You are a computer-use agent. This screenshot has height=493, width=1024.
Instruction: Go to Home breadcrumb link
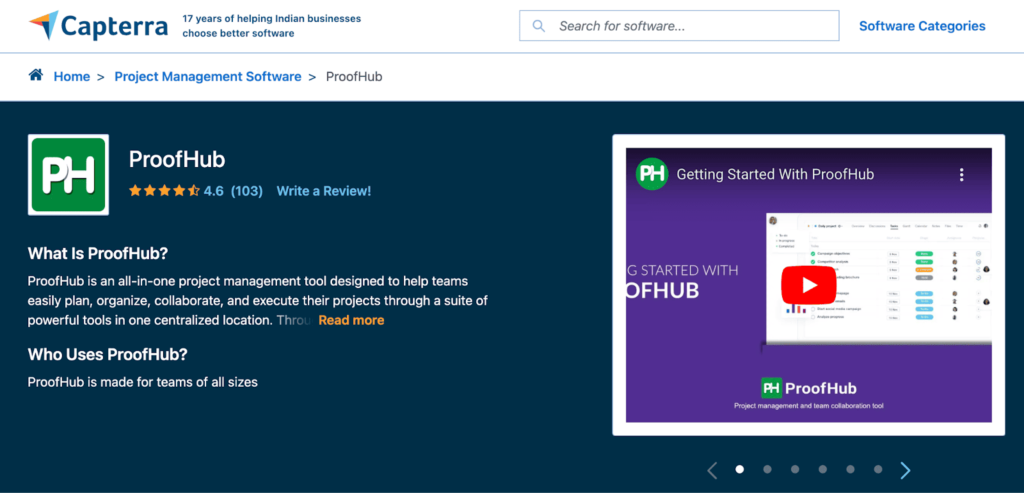72,76
